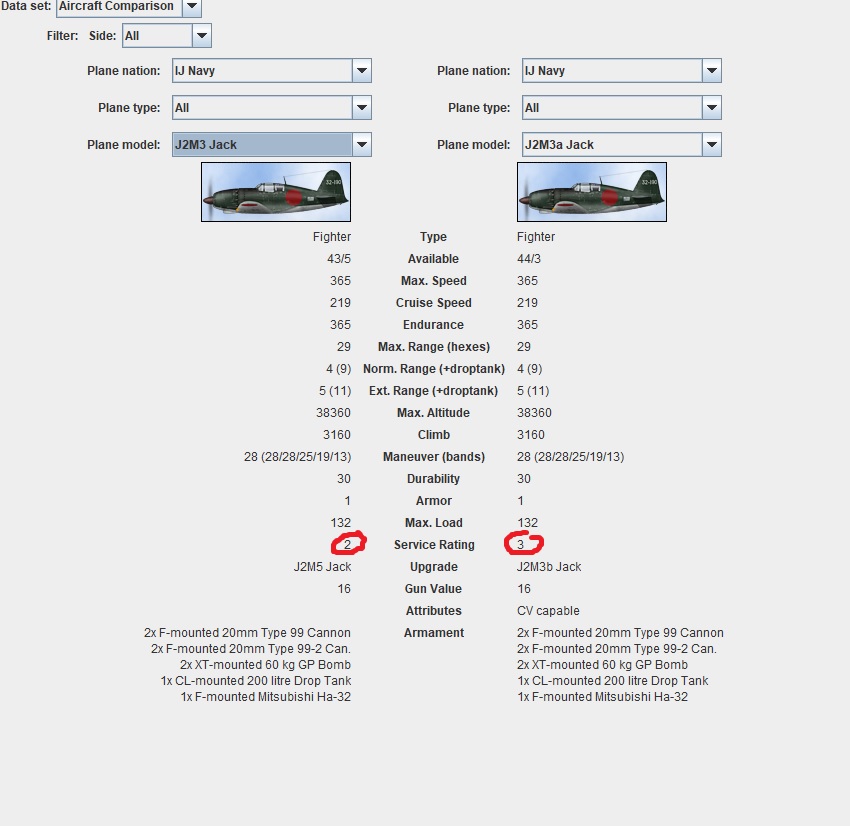850x826 pixels.
Task: Click the Gun Value label
Action: click(x=433, y=589)
